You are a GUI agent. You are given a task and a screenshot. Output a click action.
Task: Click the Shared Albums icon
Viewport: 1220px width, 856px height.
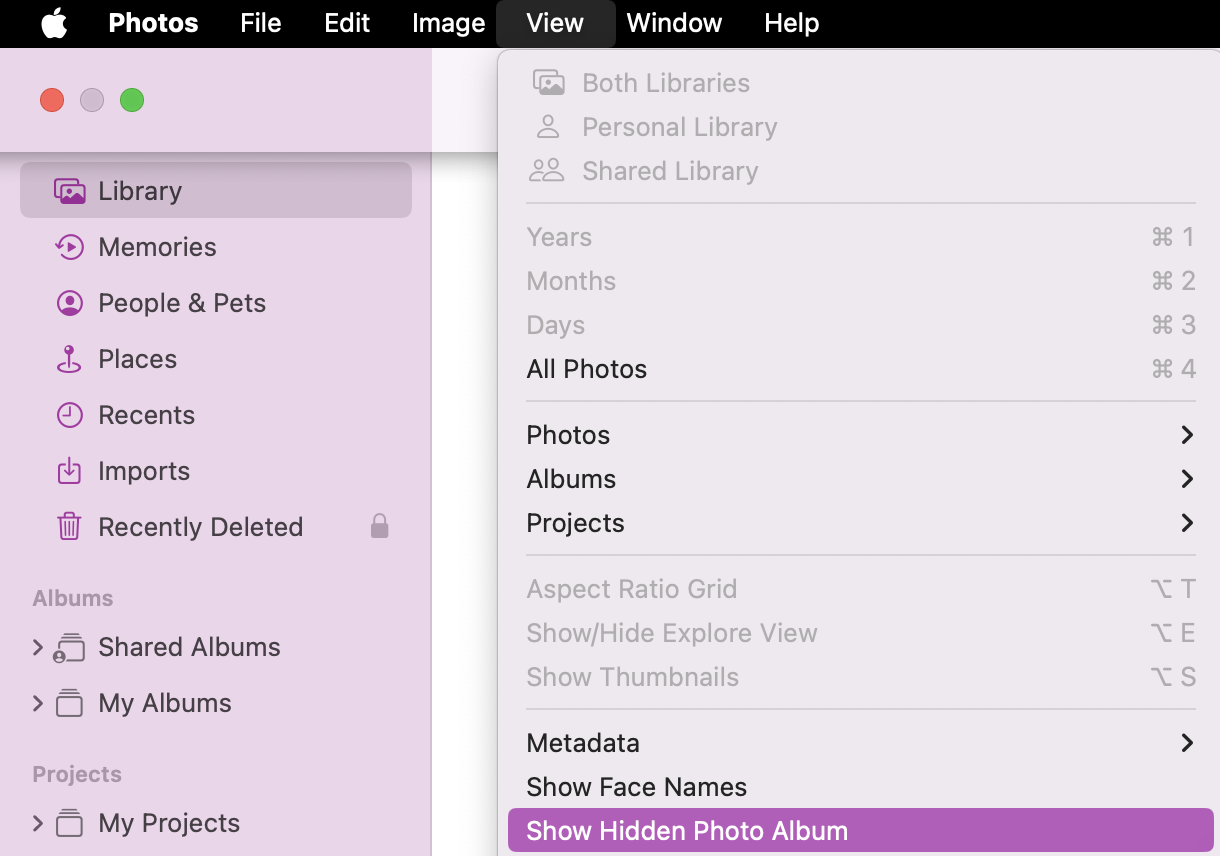pyautogui.click(x=70, y=647)
